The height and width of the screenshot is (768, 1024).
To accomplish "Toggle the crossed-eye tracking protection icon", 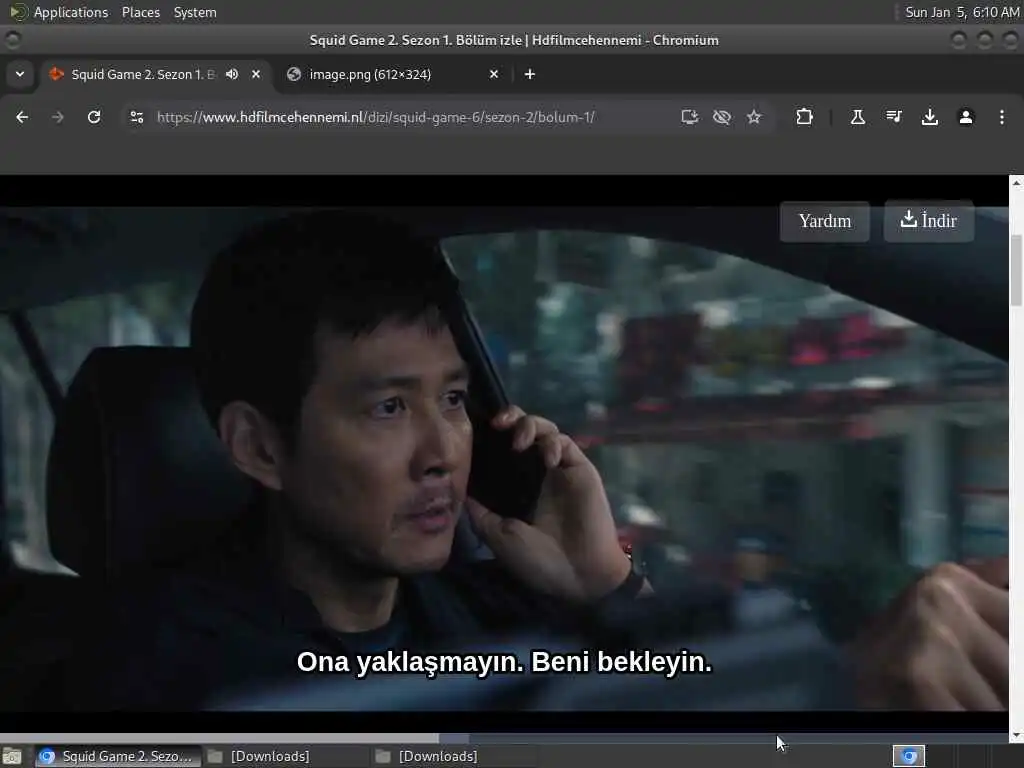I will (722, 117).
